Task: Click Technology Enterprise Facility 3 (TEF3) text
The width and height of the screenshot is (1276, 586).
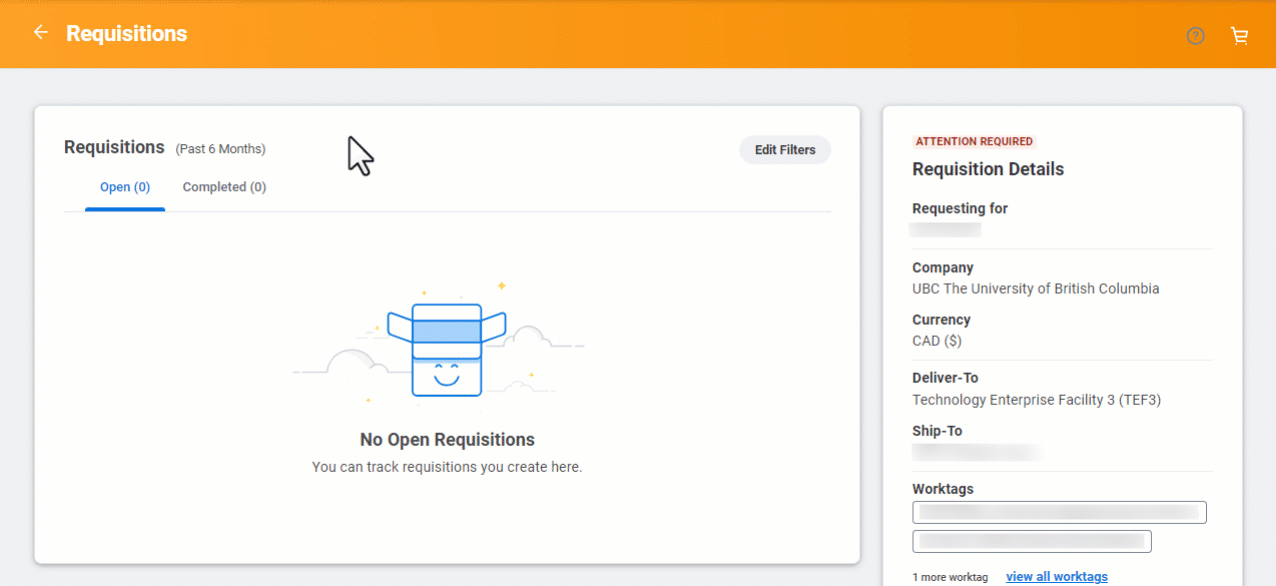Action: click(x=1036, y=399)
